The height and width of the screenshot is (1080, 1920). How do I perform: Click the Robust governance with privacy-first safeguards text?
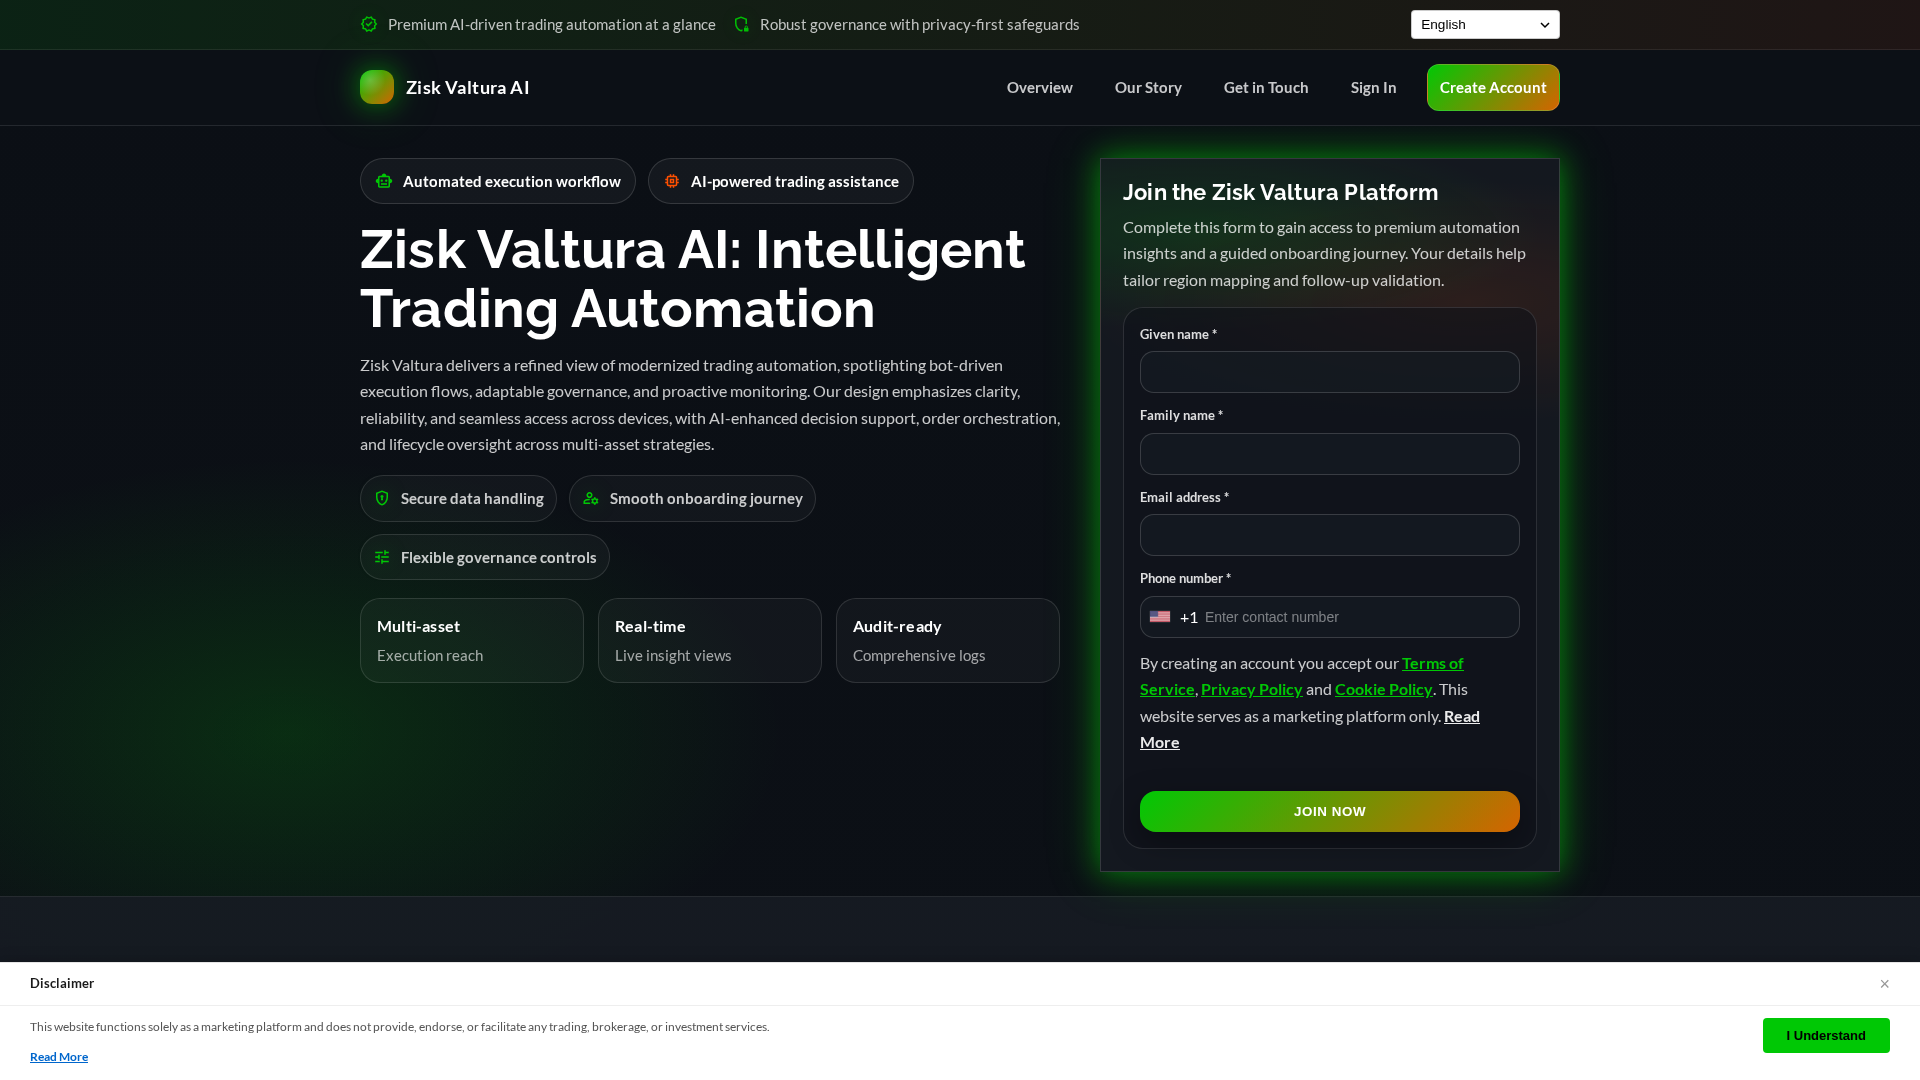click(x=920, y=24)
